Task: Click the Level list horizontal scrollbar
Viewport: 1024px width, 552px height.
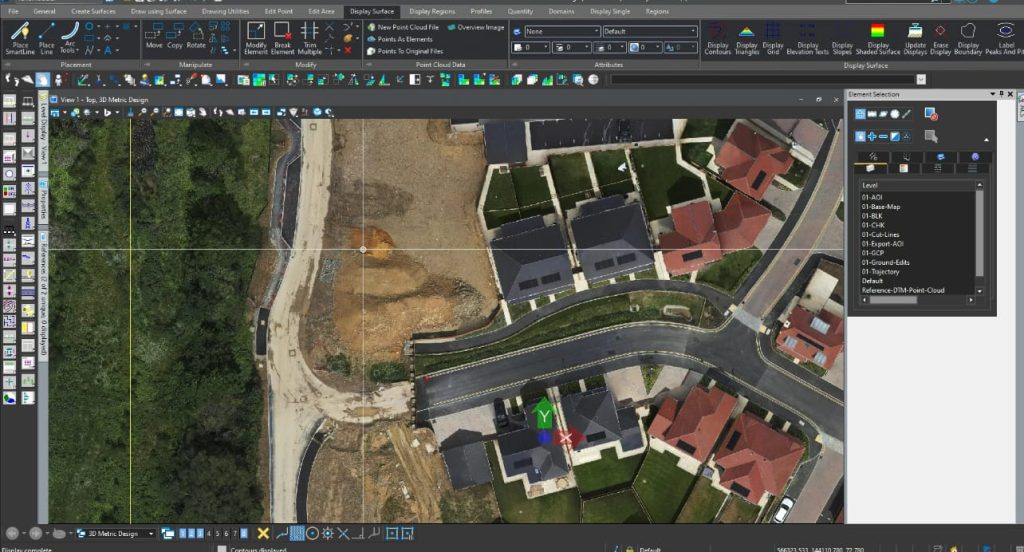Action: (x=918, y=300)
